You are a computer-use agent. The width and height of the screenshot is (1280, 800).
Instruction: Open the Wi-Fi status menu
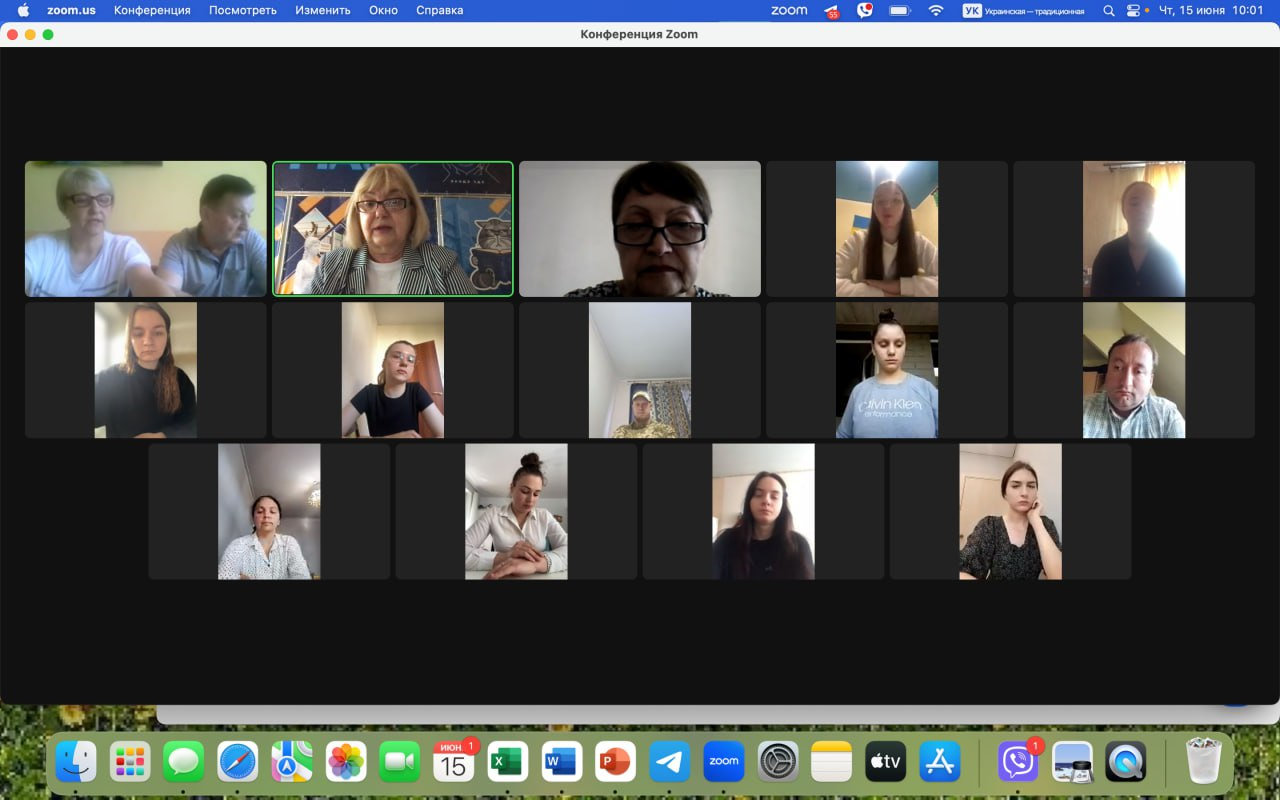coord(936,10)
